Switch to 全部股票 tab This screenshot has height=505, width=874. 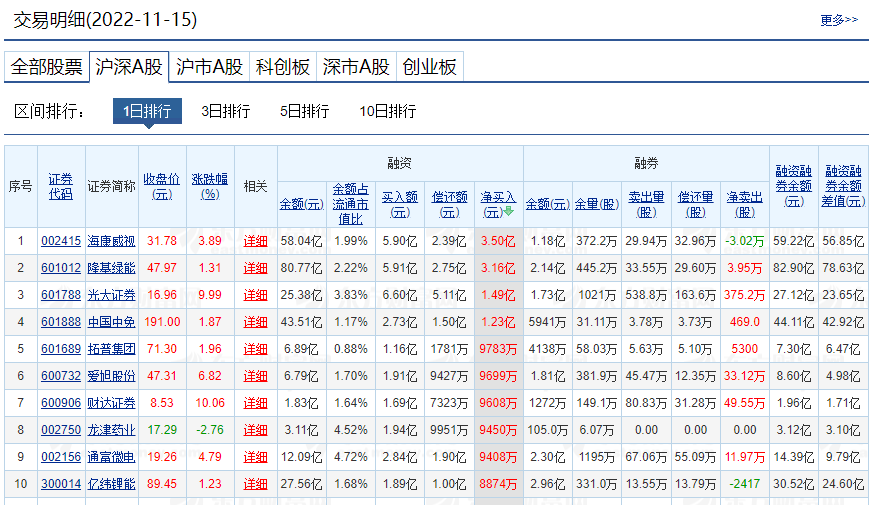point(47,67)
